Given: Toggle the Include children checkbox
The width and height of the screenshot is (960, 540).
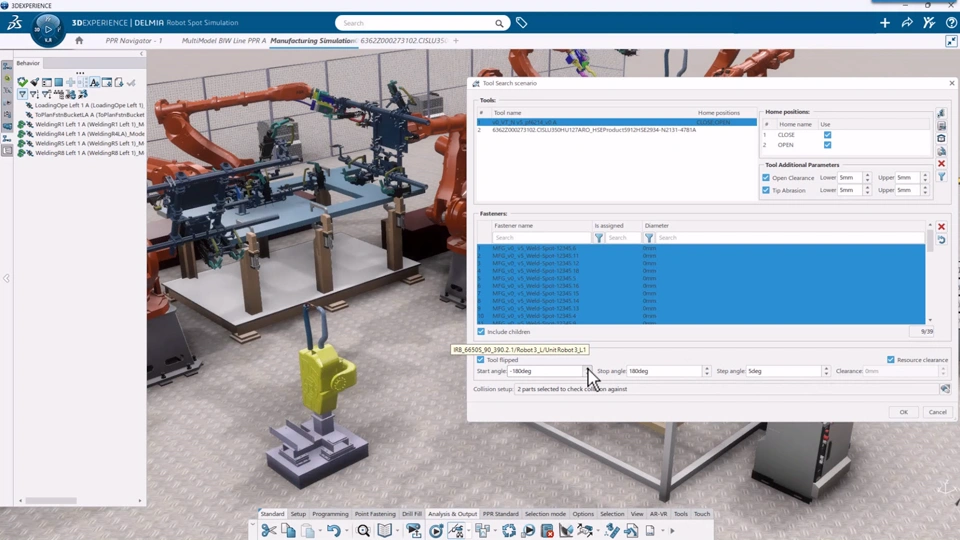Looking at the screenshot, I should pyautogui.click(x=481, y=332).
